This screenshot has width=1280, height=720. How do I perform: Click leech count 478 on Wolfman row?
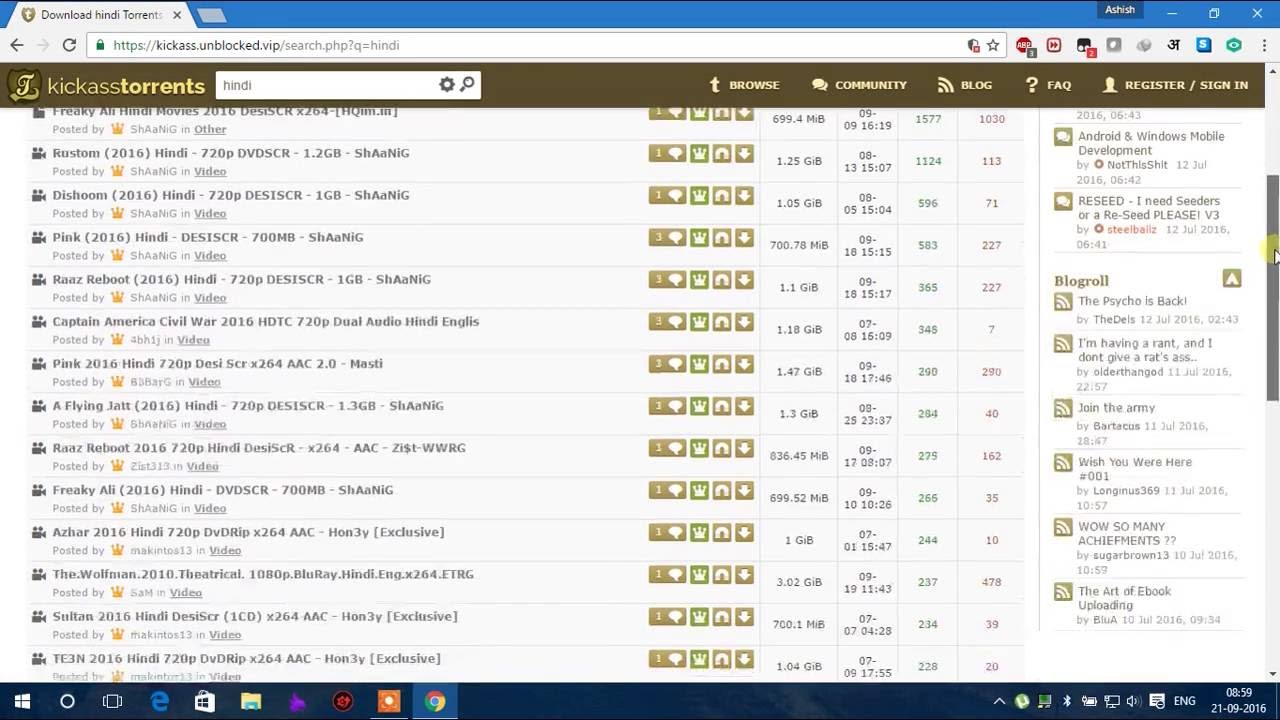(991, 582)
